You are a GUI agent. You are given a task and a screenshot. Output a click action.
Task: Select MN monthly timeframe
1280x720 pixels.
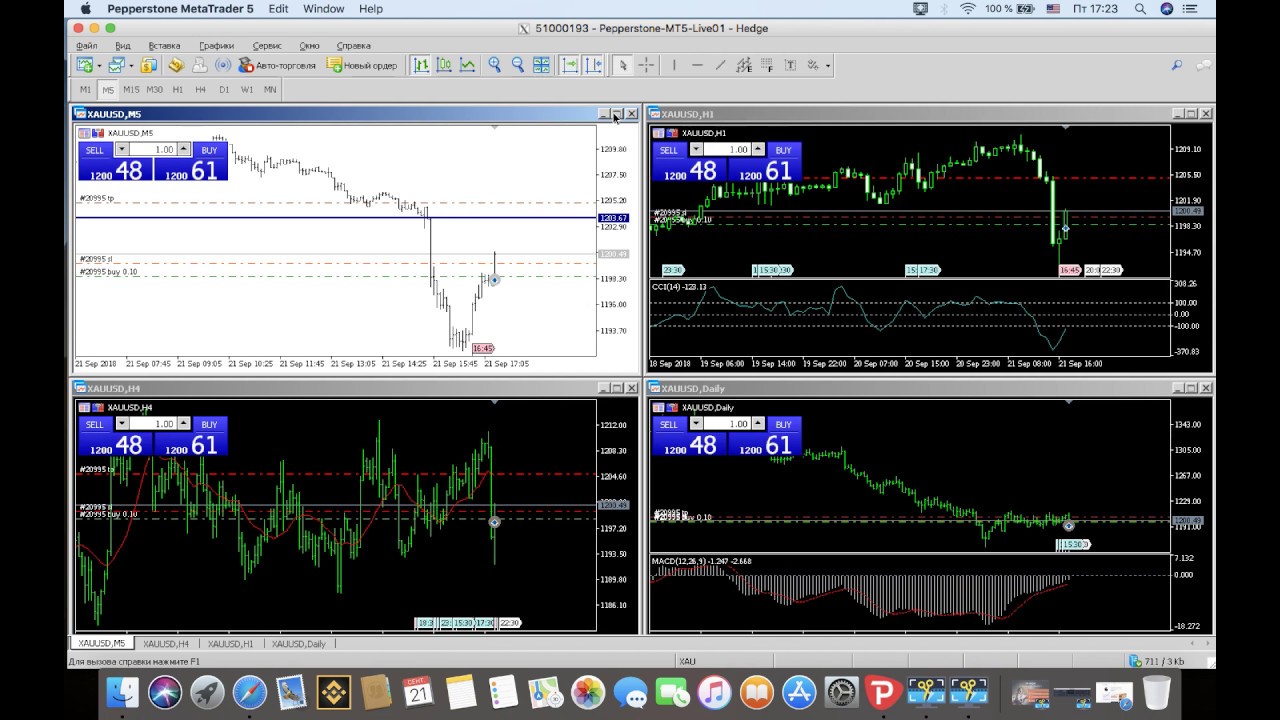pyautogui.click(x=270, y=89)
